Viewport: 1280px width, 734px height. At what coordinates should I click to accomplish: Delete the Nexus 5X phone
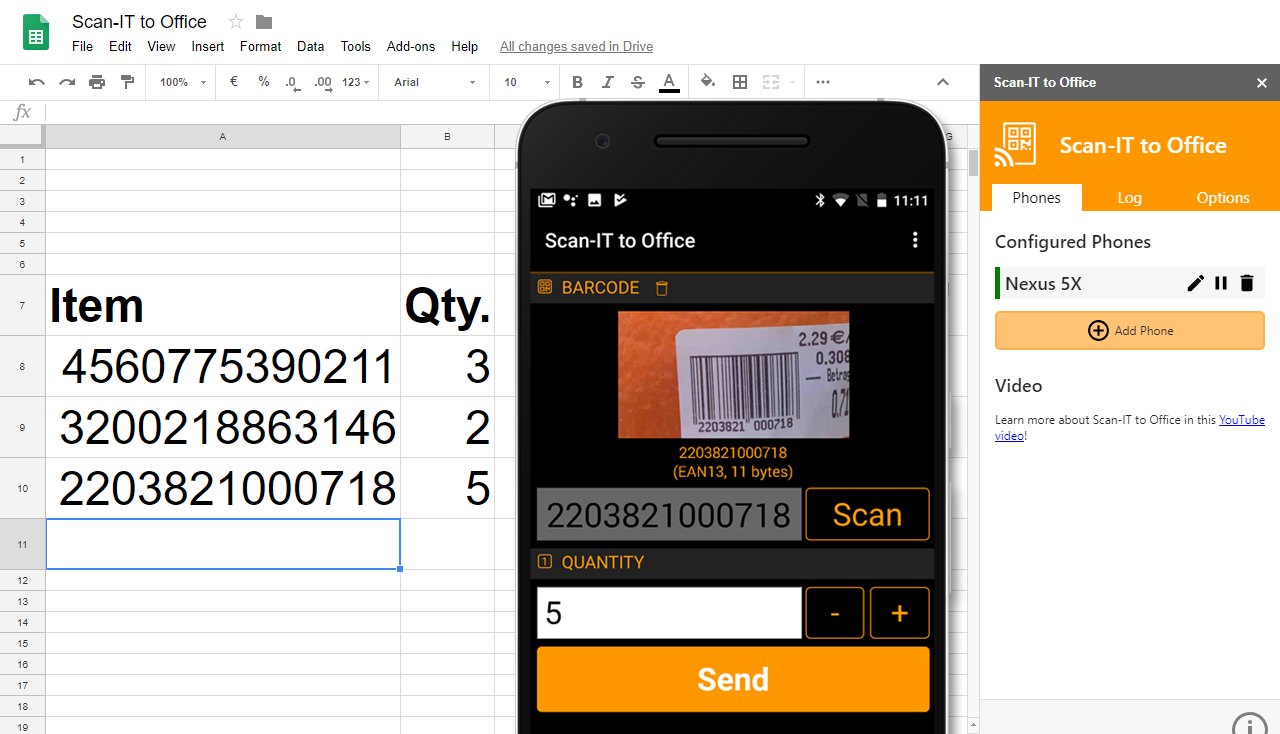[x=1247, y=283]
